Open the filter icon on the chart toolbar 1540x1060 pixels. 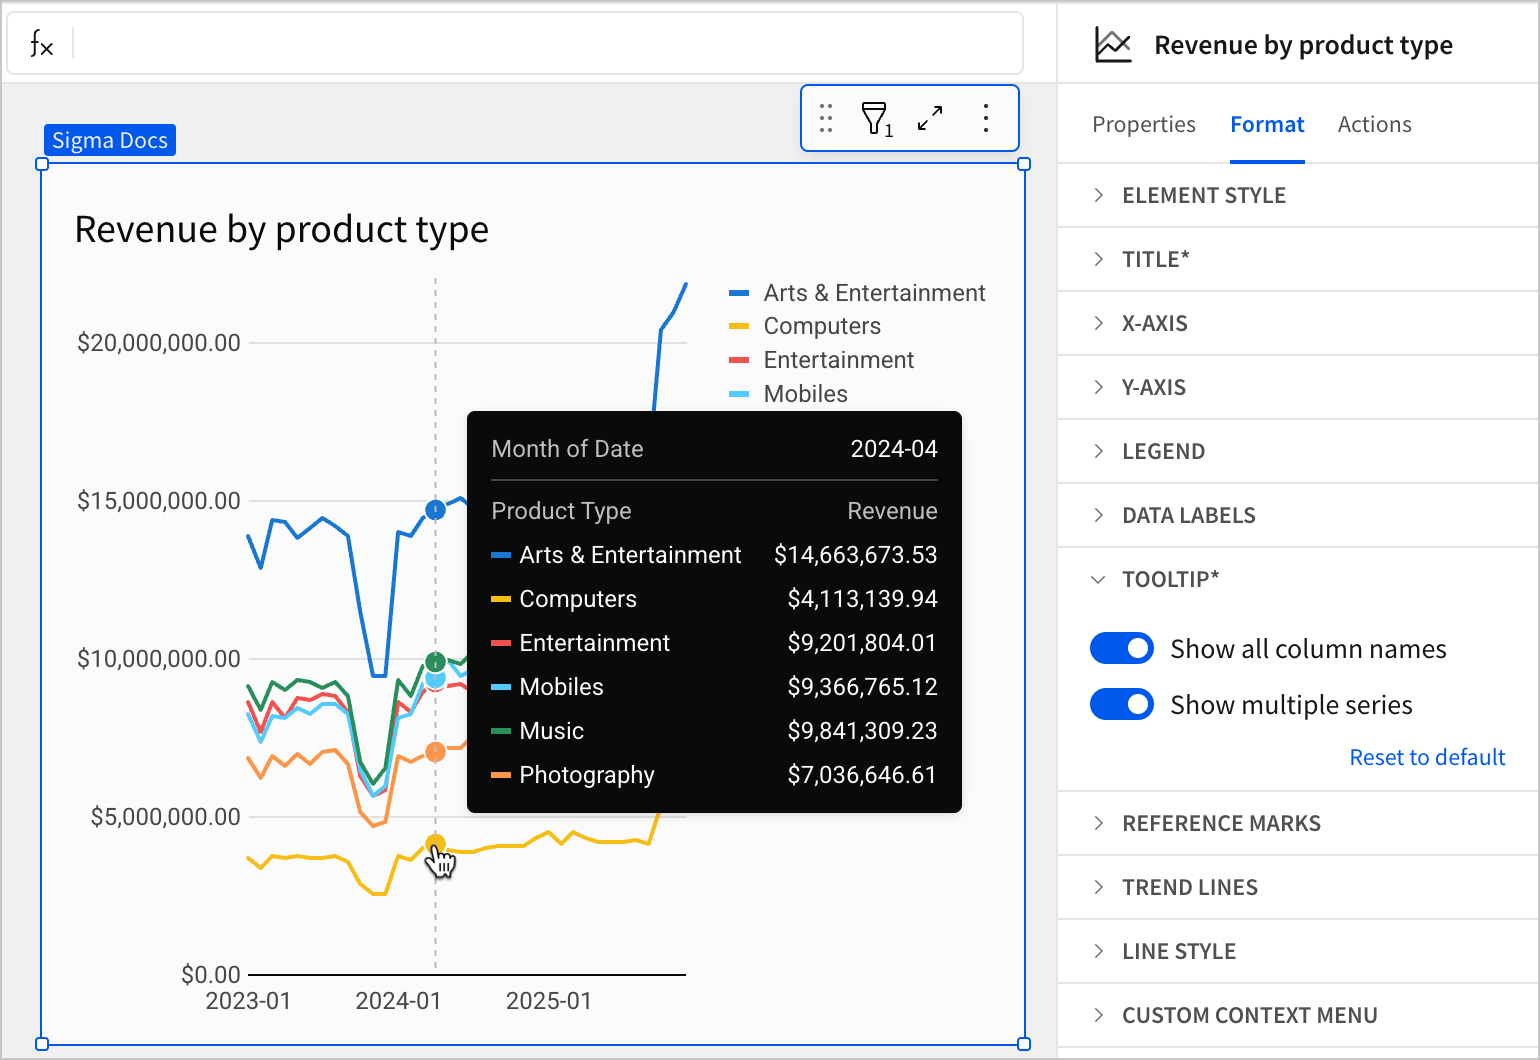(x=875, y=118)
